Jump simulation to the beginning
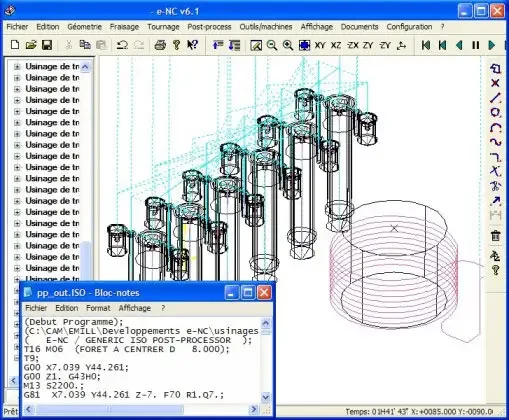 click(426, 45)
